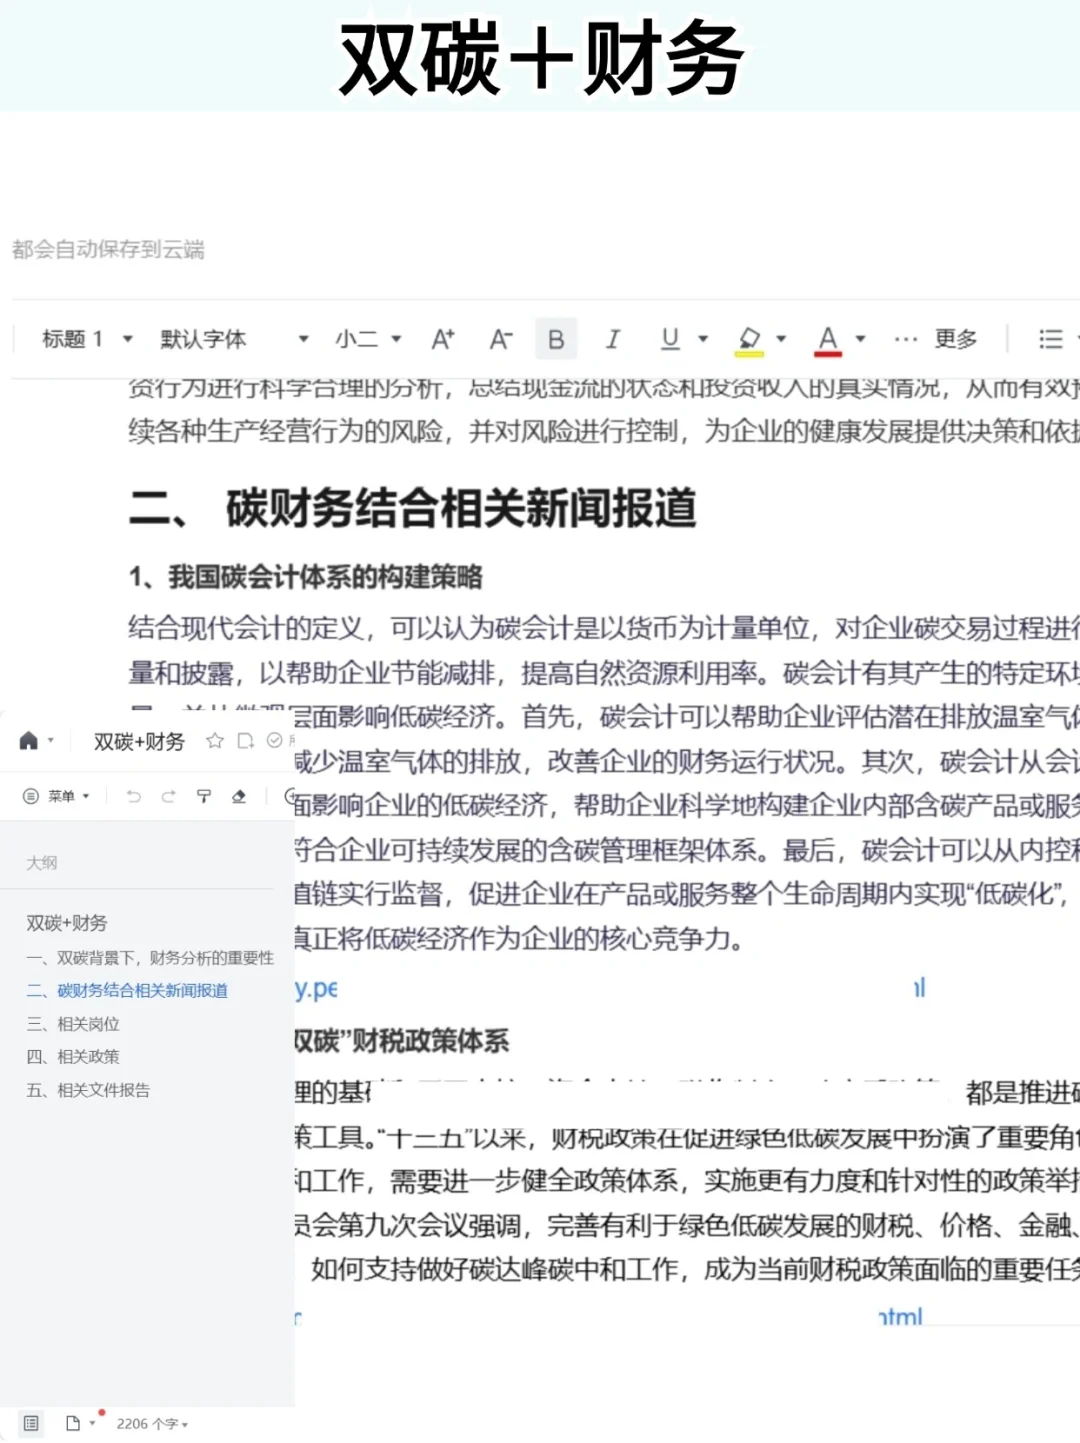
Task: Open the 菜单 menu
Action: pos(57,796)
